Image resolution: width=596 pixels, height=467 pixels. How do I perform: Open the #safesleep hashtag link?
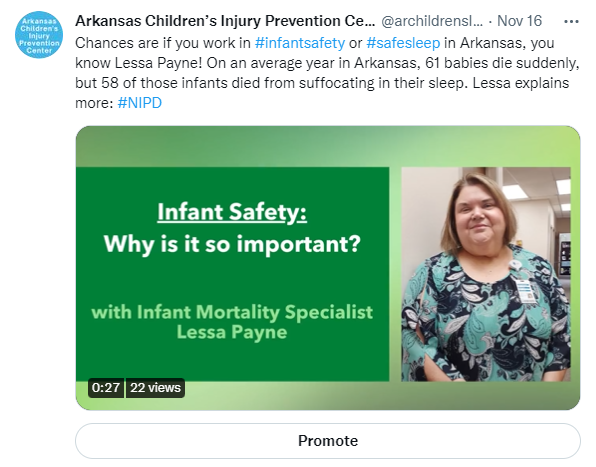coord(403,43)
